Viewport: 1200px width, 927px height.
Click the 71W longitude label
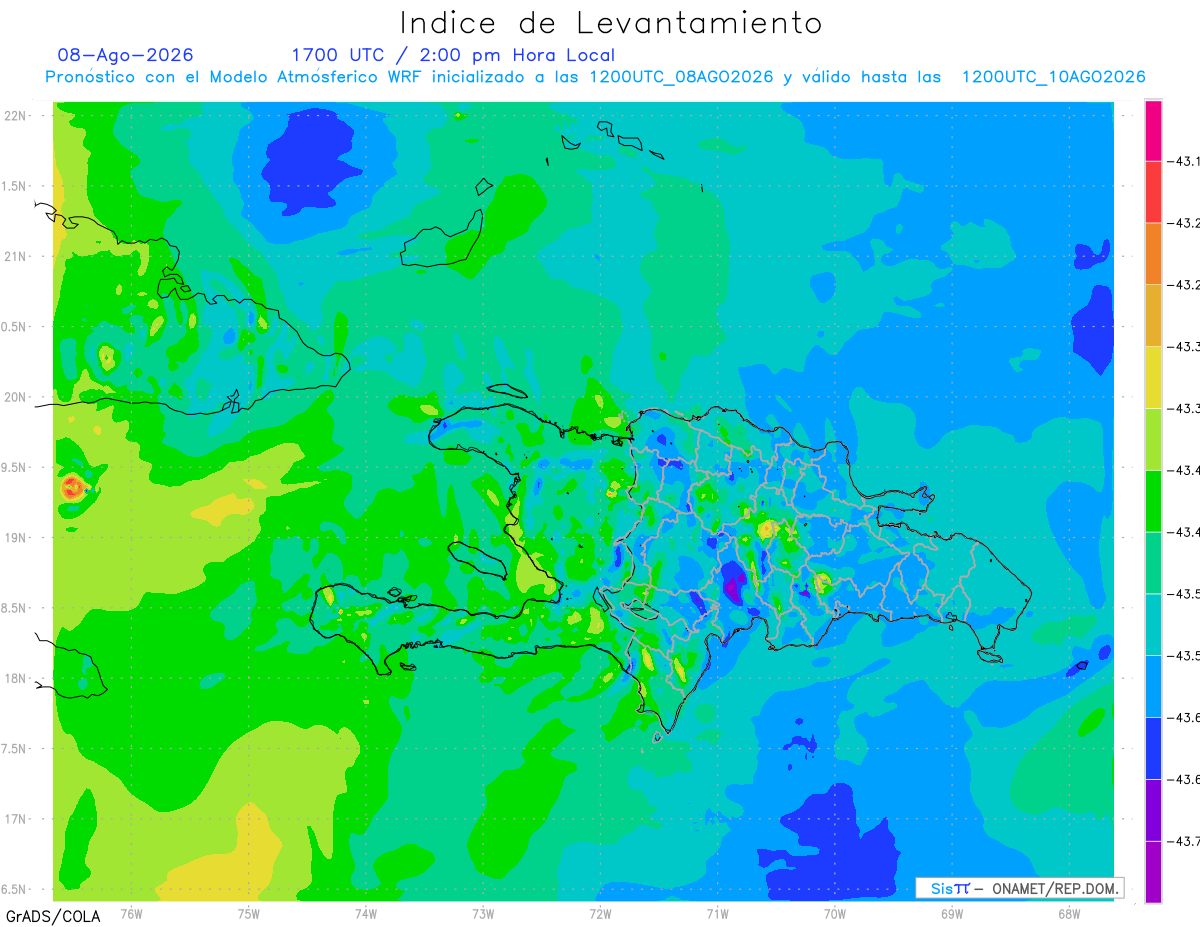[x=717, y=912]
